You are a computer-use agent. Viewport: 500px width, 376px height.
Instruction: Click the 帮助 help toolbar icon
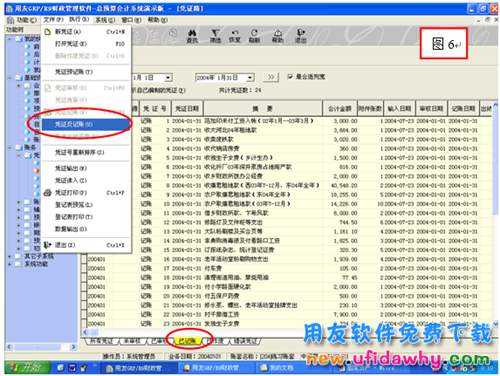tap(278, 36)
